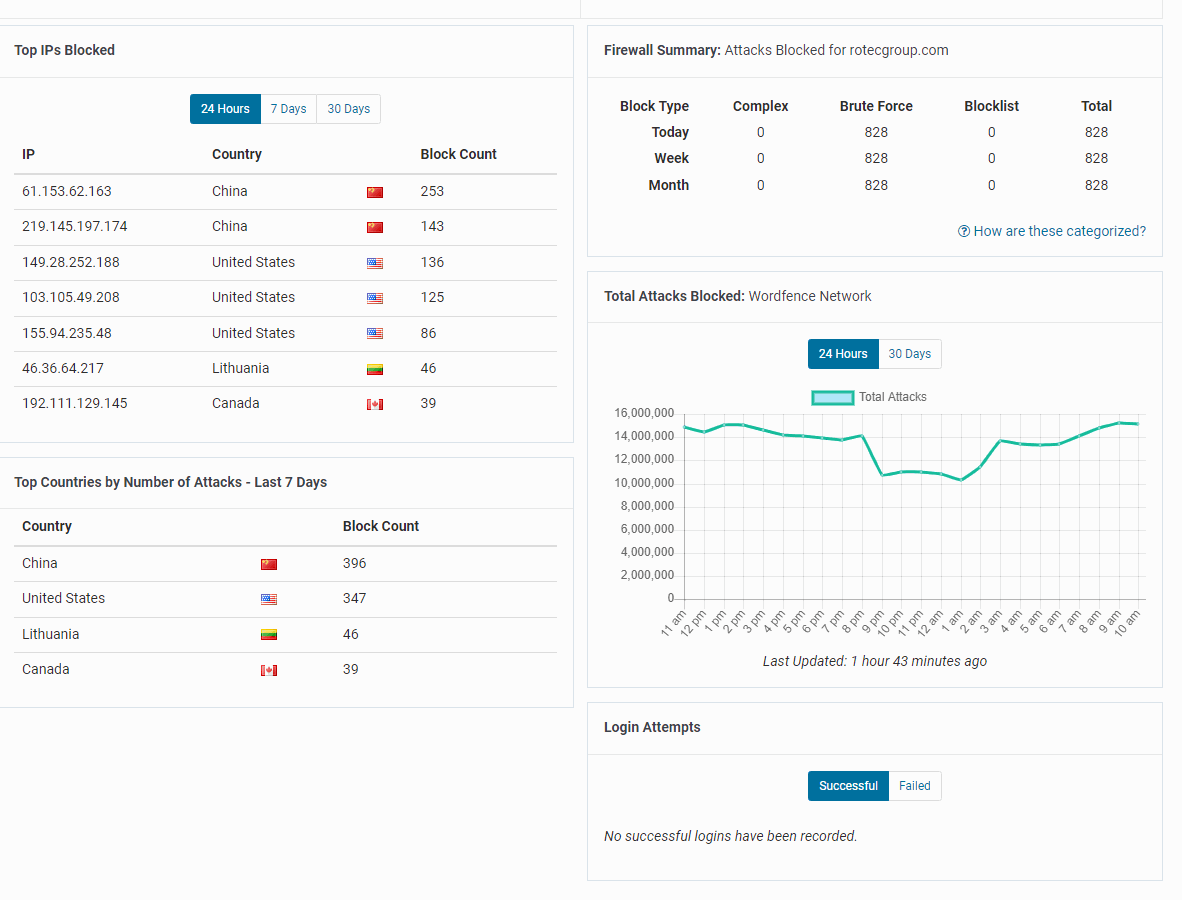
Task: Click Canada flag in Top Countries table
Action: [x=269, y=670]
